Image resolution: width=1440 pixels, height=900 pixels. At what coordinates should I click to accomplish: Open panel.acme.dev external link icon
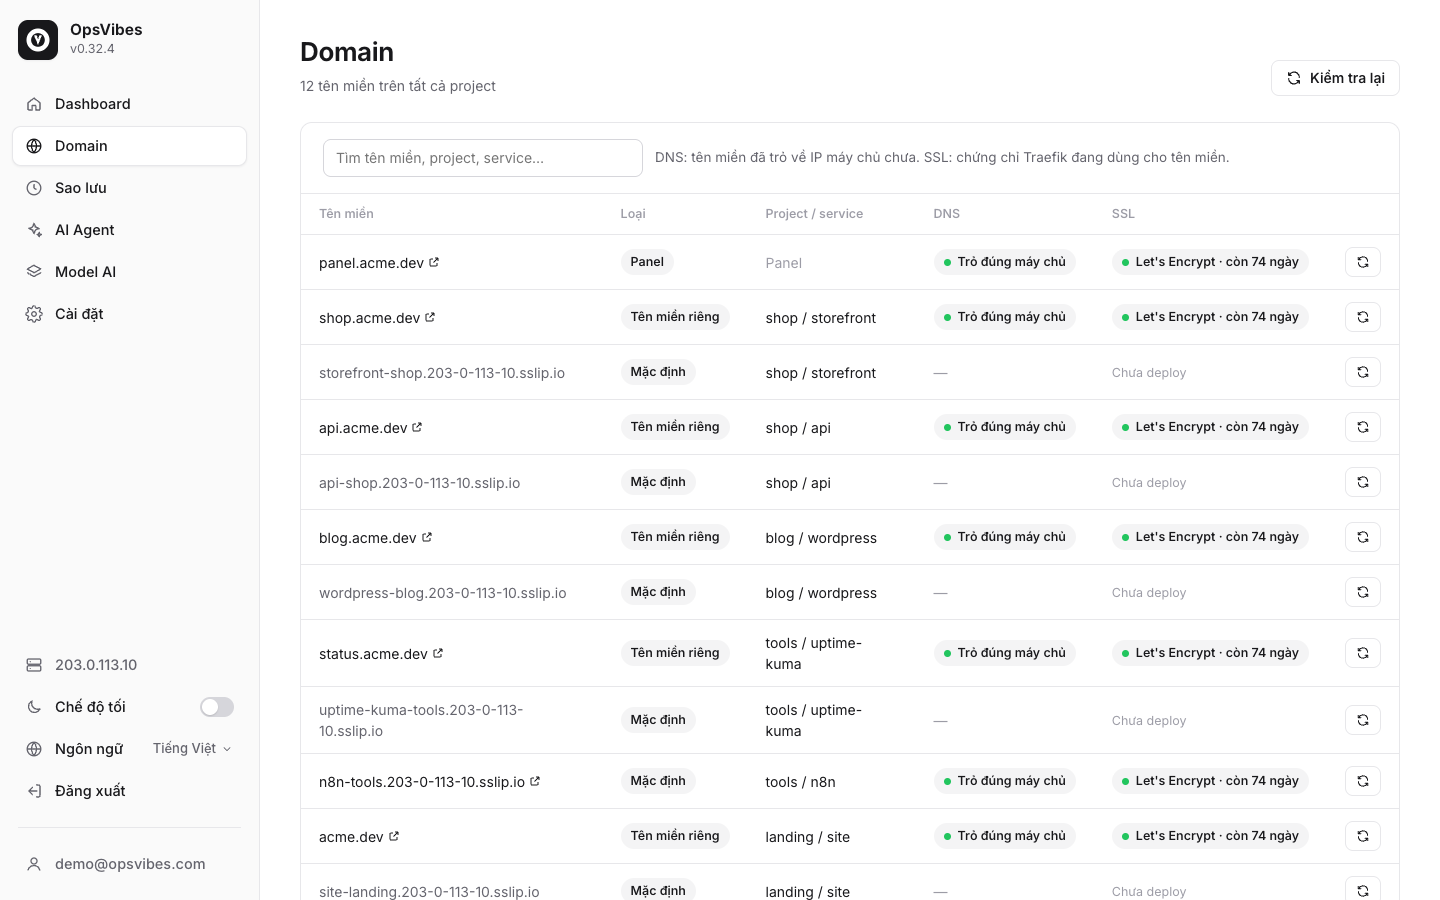pos(434,262)
